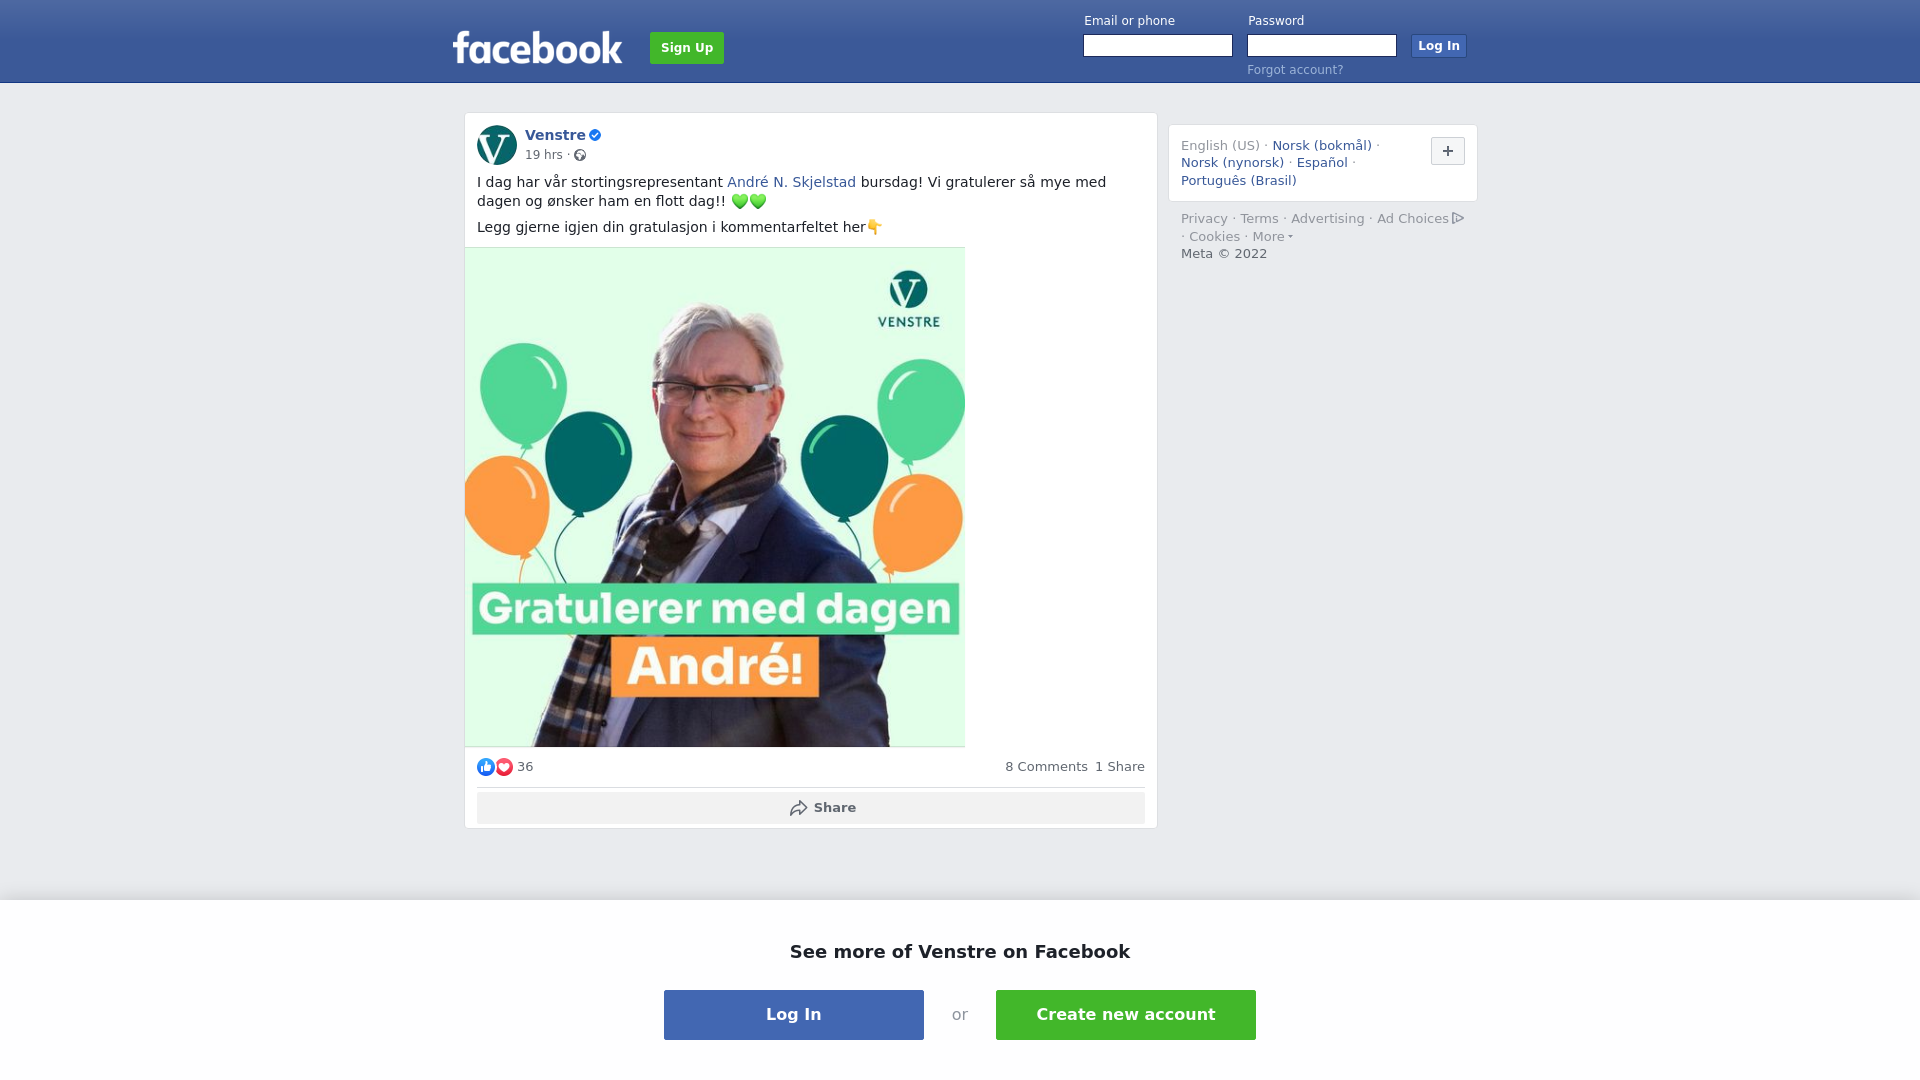Switch language to Norsk (bokmål)
This screenshot has width=1920, height=1080.
(x=1322, y=146)
